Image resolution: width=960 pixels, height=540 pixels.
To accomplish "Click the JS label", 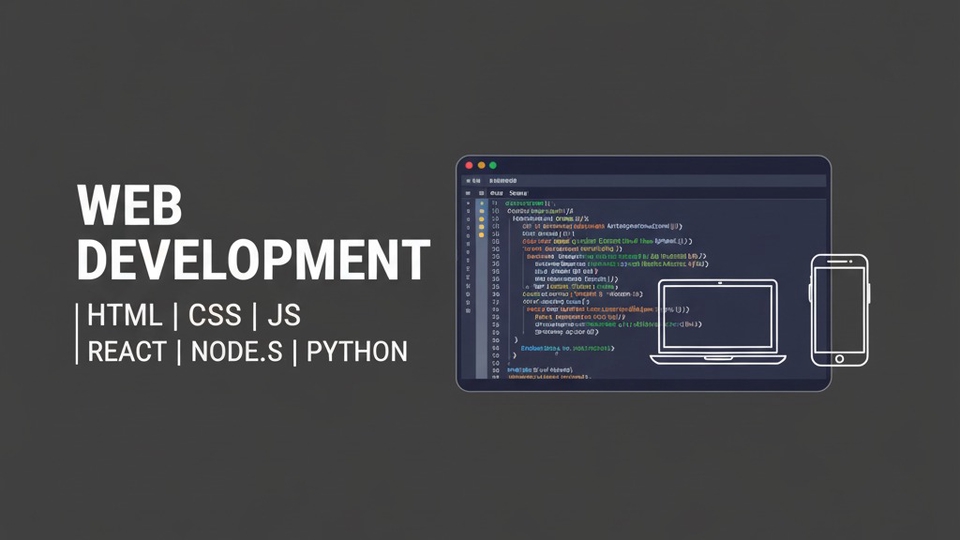I will (284, 316).
